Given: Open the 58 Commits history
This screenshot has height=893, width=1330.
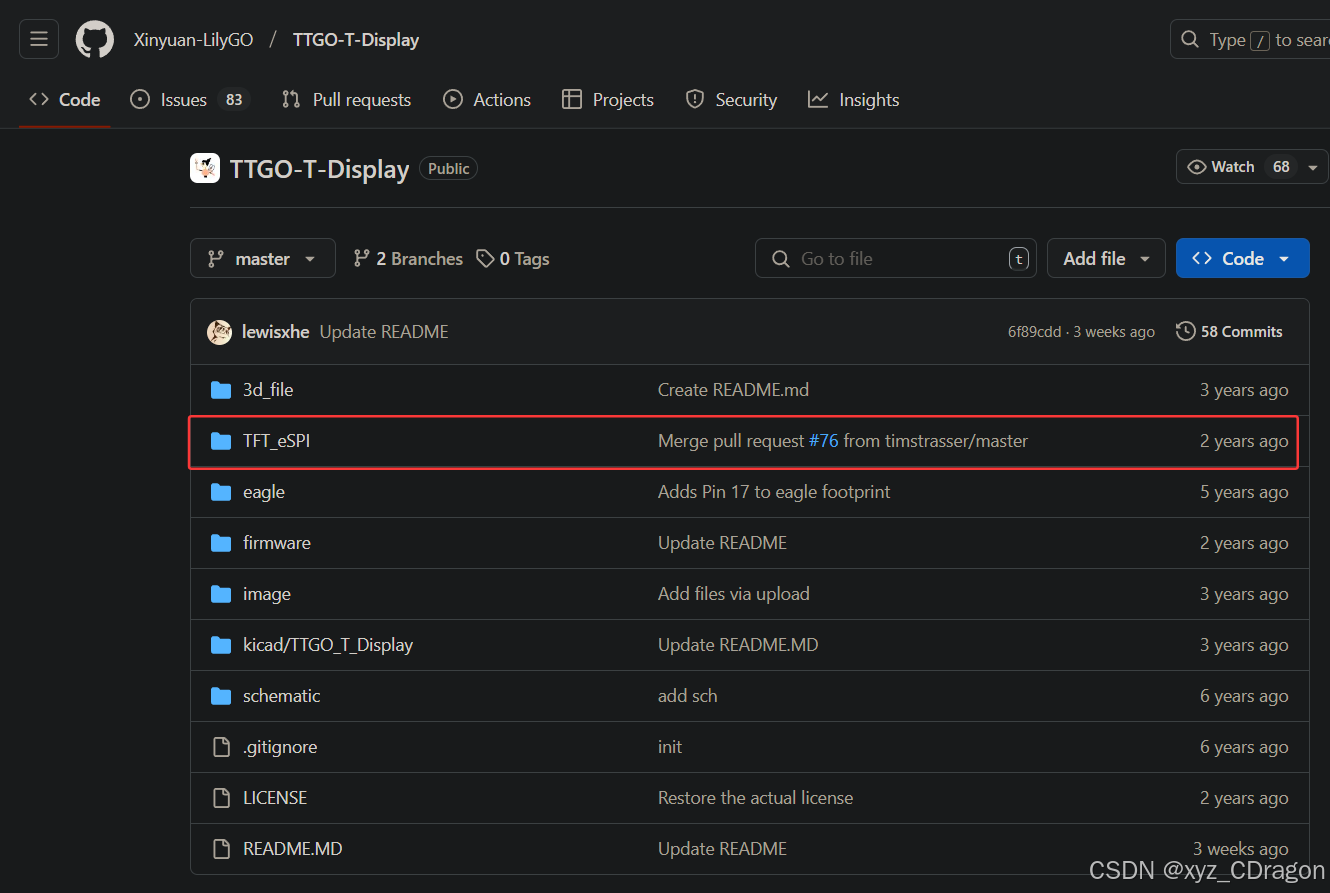Looking at the screenshot, I should coord(1229,332).
